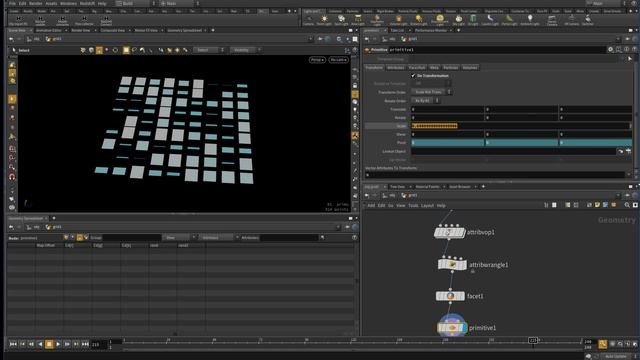The height and width of the screenshot is (360, 640).
Task: Play the animation forward
Action: pyautogui.click(x=58, y=344)
